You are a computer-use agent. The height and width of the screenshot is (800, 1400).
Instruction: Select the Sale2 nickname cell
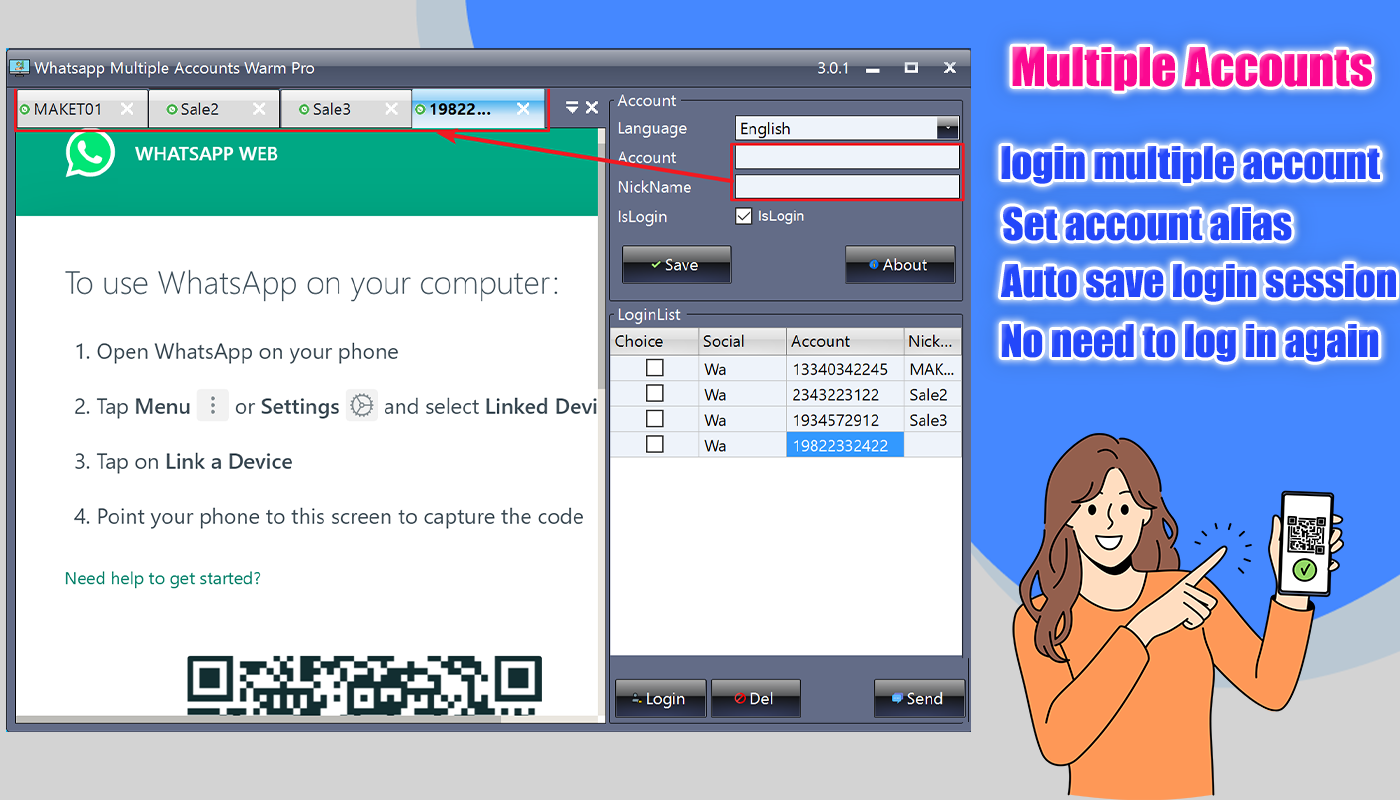coord(933,394)
